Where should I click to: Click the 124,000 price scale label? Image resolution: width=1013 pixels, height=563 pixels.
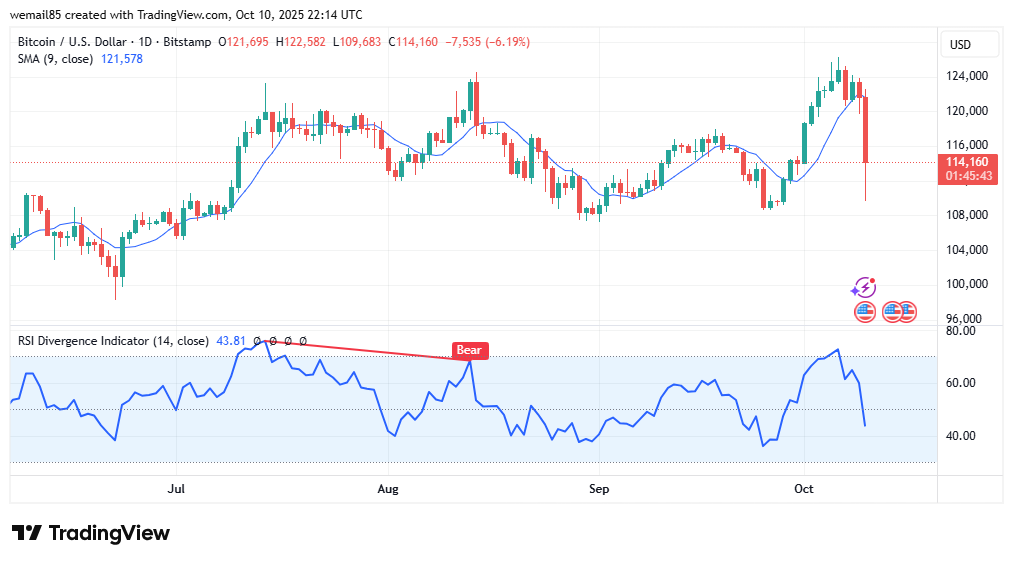(x=967, y=76)
